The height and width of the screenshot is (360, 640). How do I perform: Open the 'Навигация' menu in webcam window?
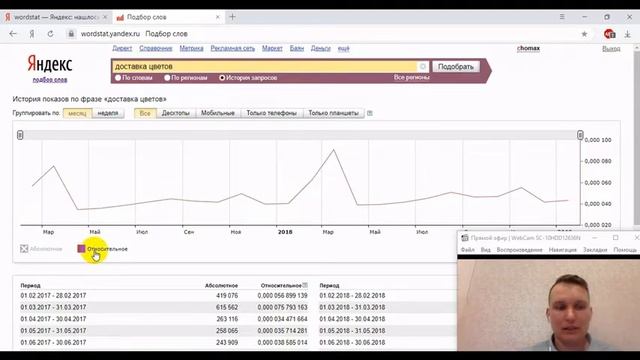click(x=562, y=249)
